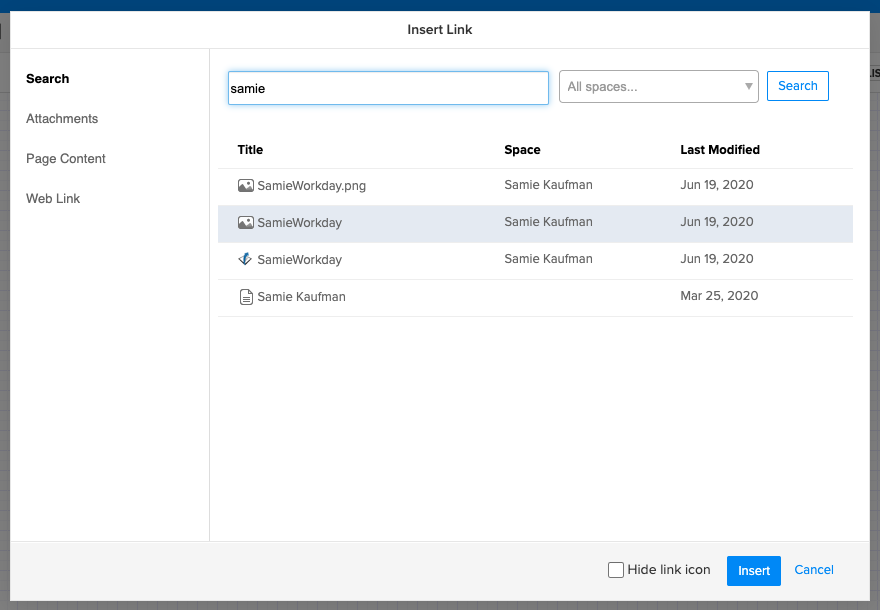Select Web Link in the sidebar
880x610 pixels.
click(53, 198)
